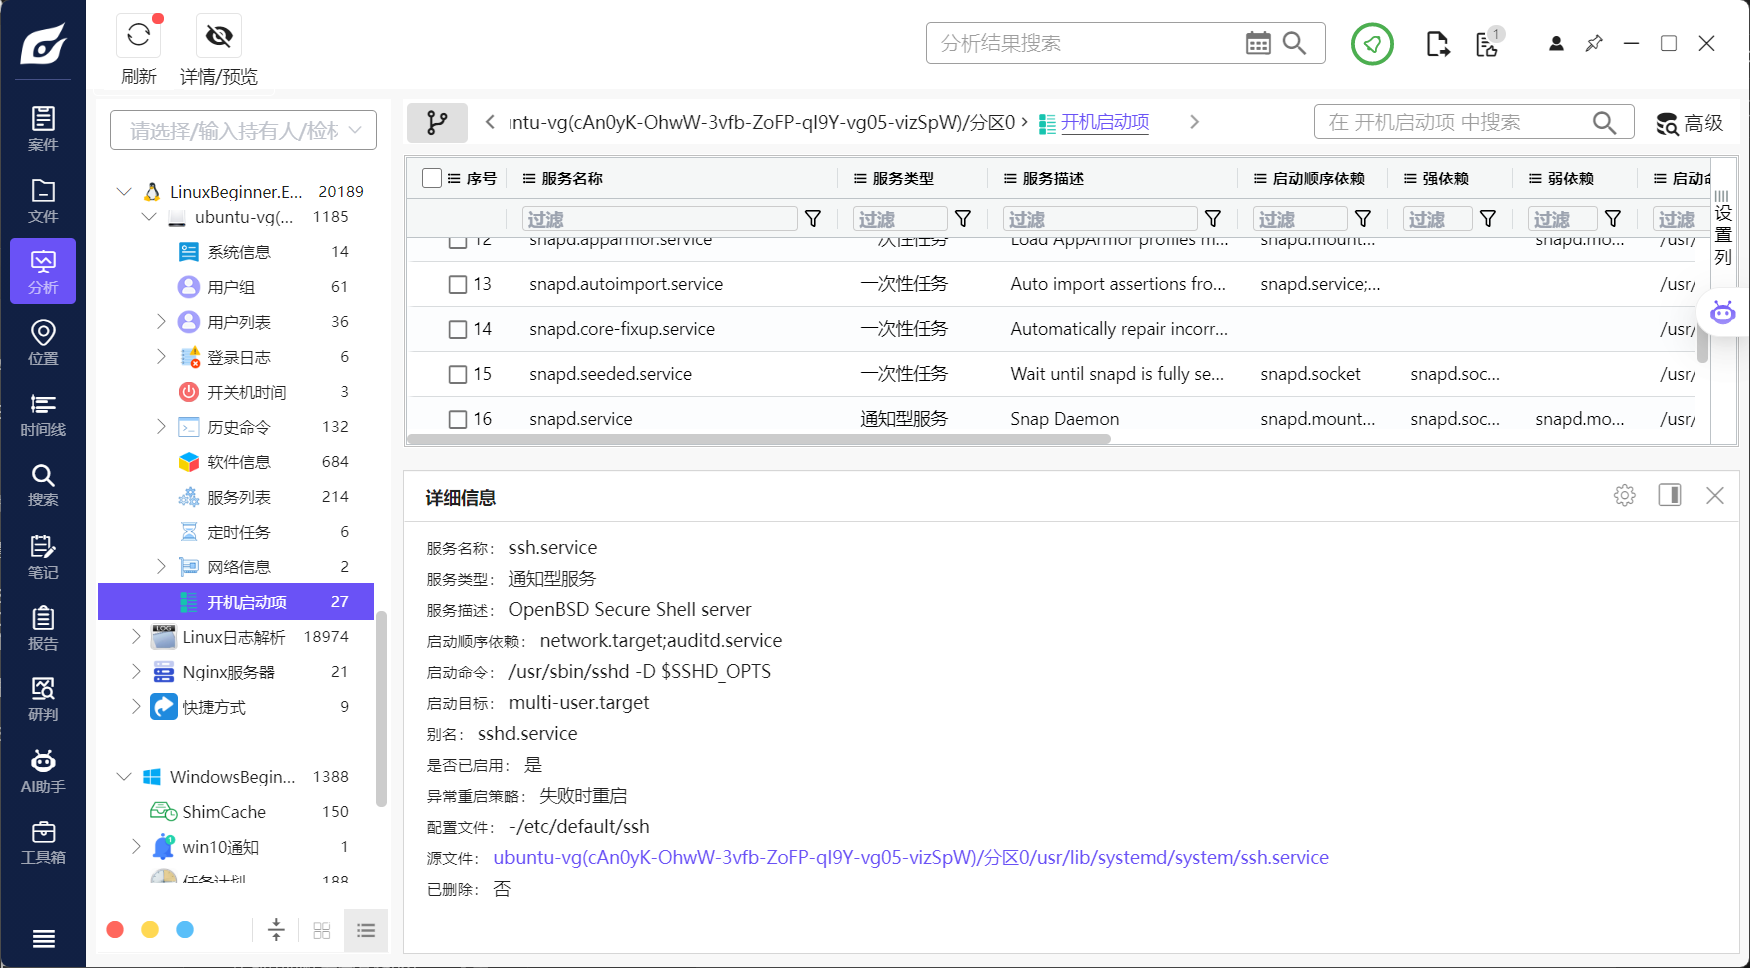Screen dimensions: 1750x968
Task: Click the red color tag dot
Action: [115, 930]
